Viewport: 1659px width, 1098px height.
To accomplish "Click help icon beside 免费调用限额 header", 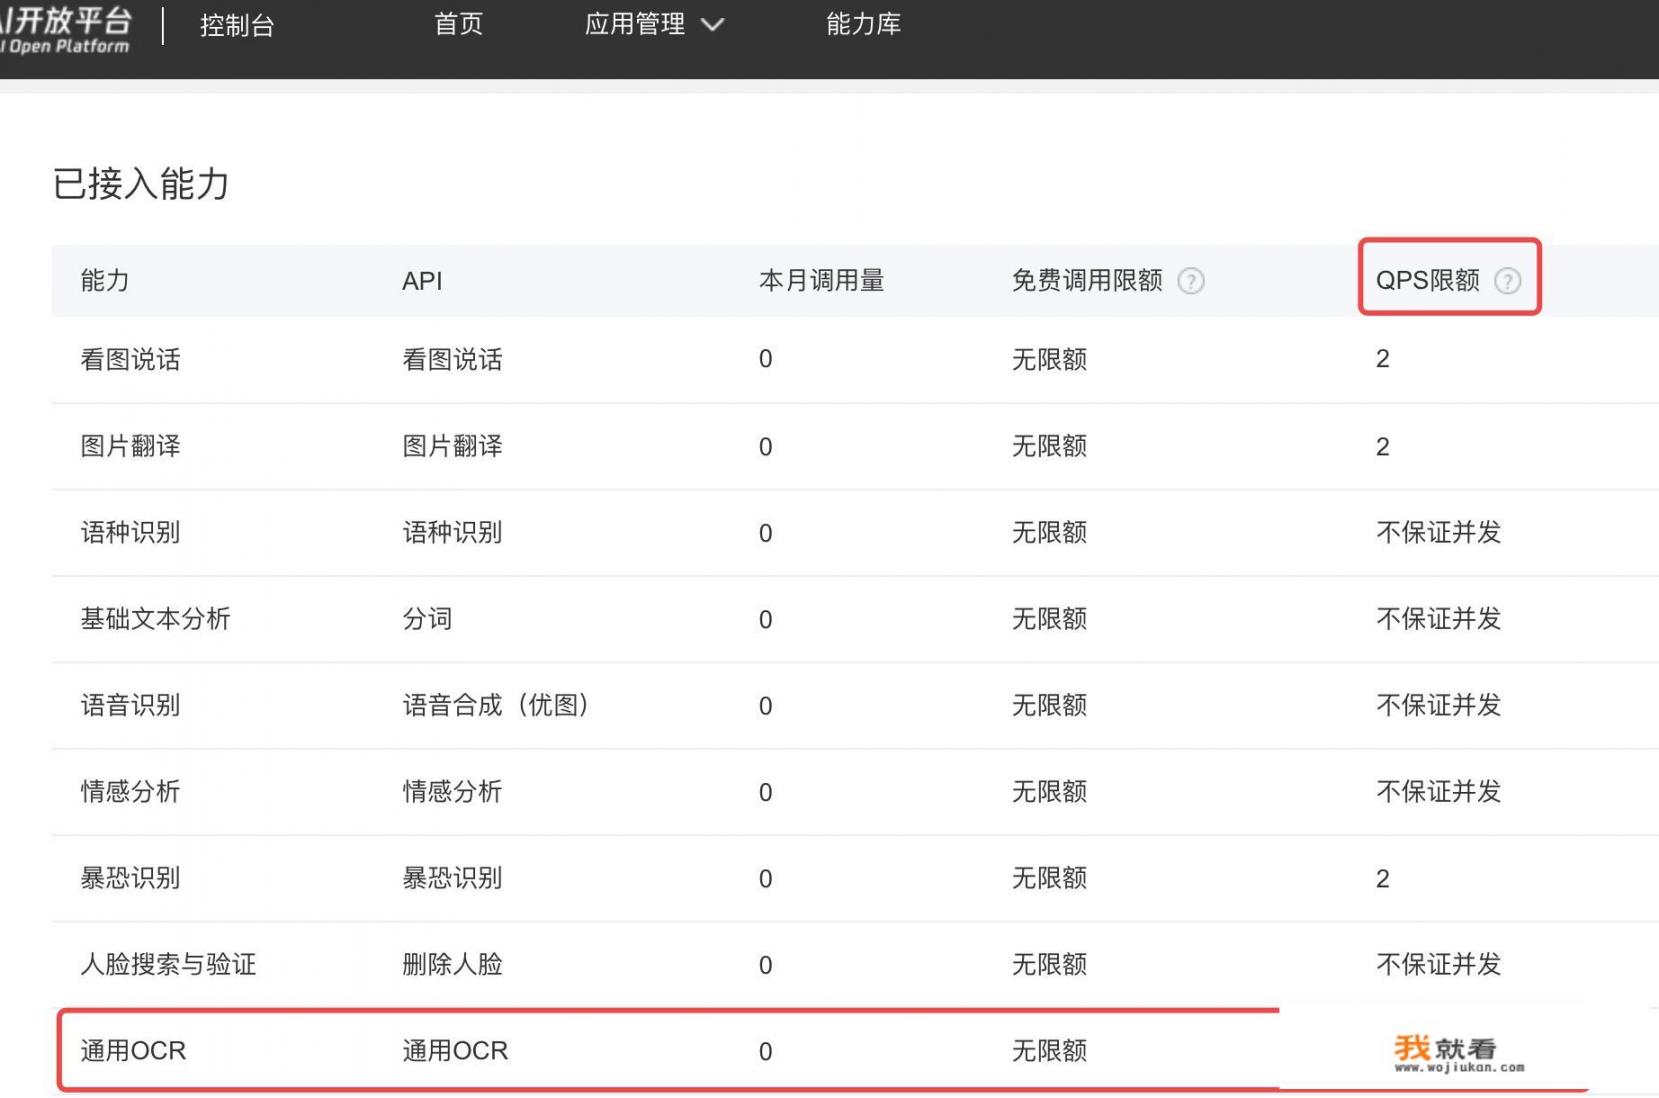I will click(x=1190, y=281).
